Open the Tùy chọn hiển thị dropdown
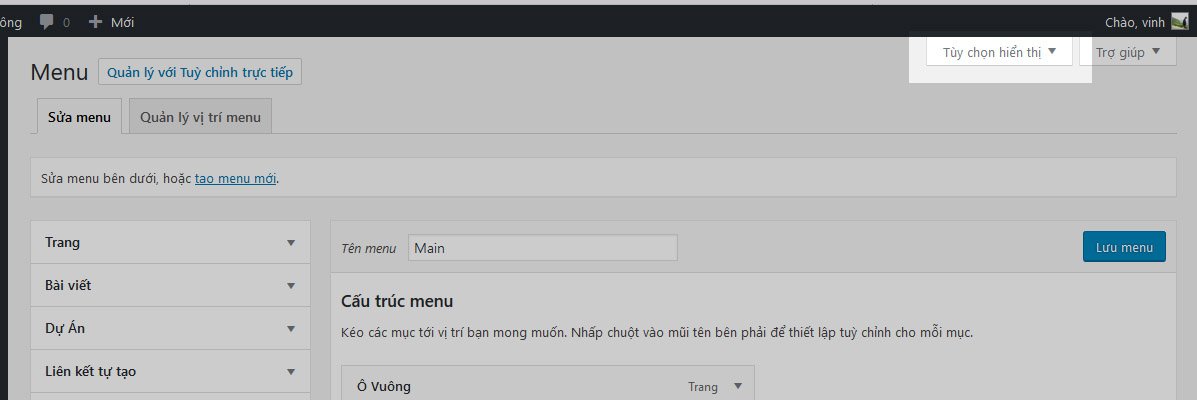Screen dimensions: 1197x400 point(999,52)
